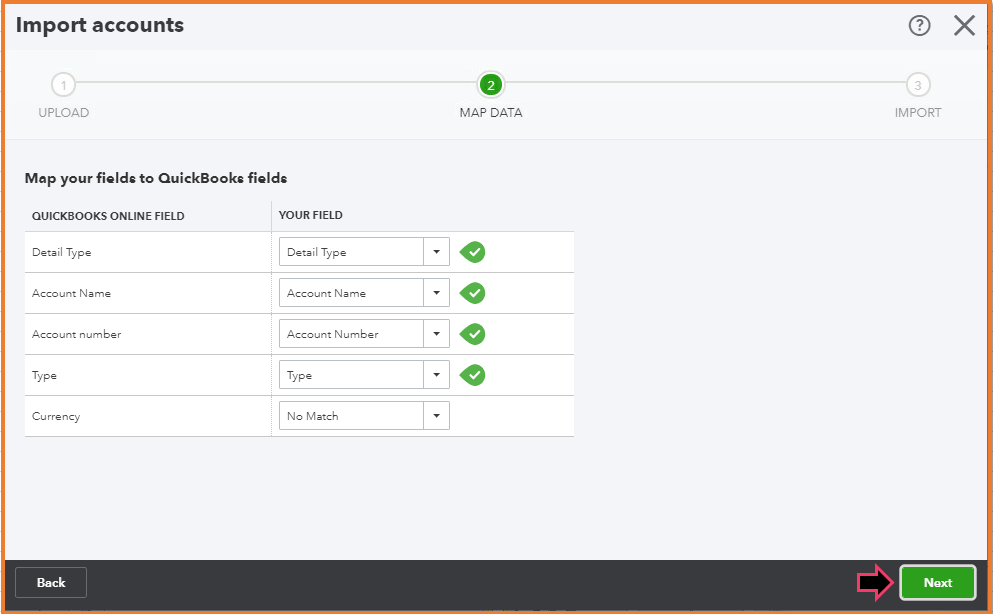Expand the Account Number mapping dropdown
The height and width of the screenshot is (614, 993).
[x=436, y=334]
